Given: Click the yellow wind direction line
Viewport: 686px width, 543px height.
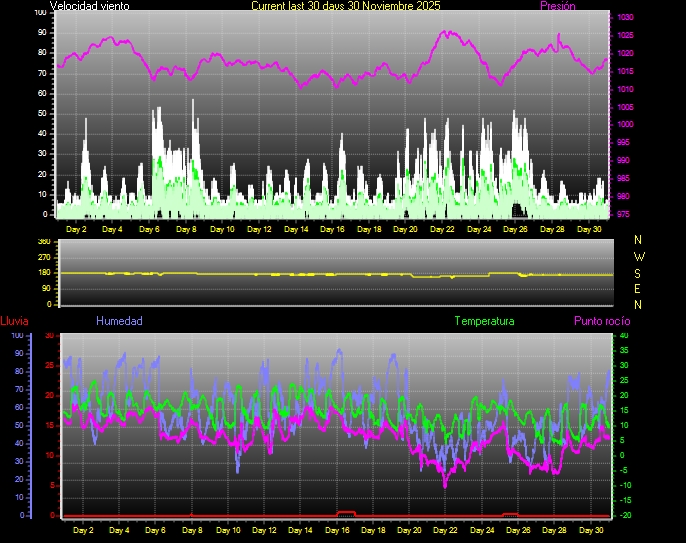Looking at the screenshot, I should coord(300,274).
